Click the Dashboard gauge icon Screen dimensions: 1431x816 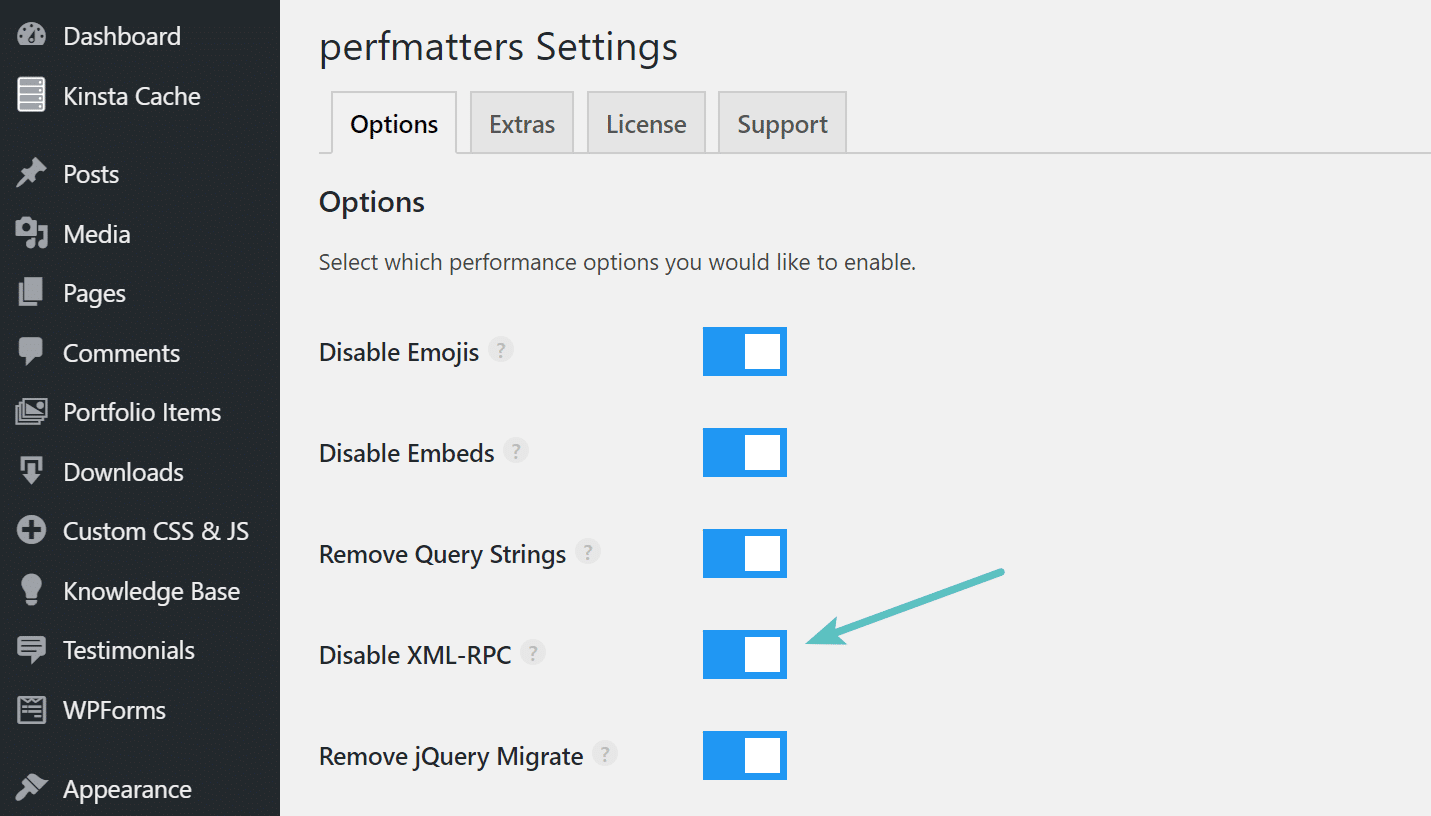click(x=32, y=36)
